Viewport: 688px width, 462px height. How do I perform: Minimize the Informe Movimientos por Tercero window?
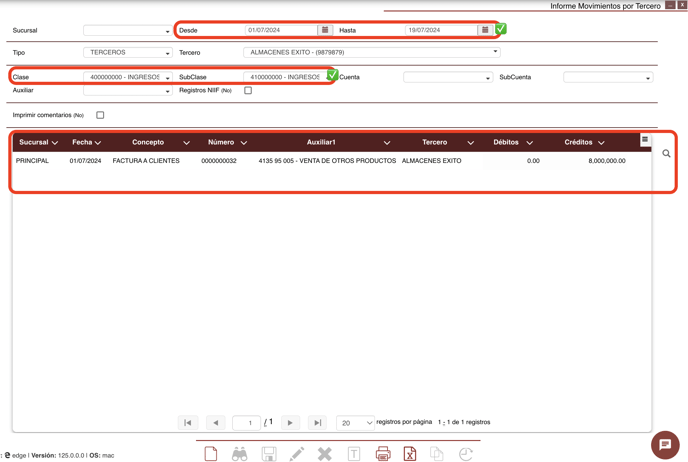(670, 5)
